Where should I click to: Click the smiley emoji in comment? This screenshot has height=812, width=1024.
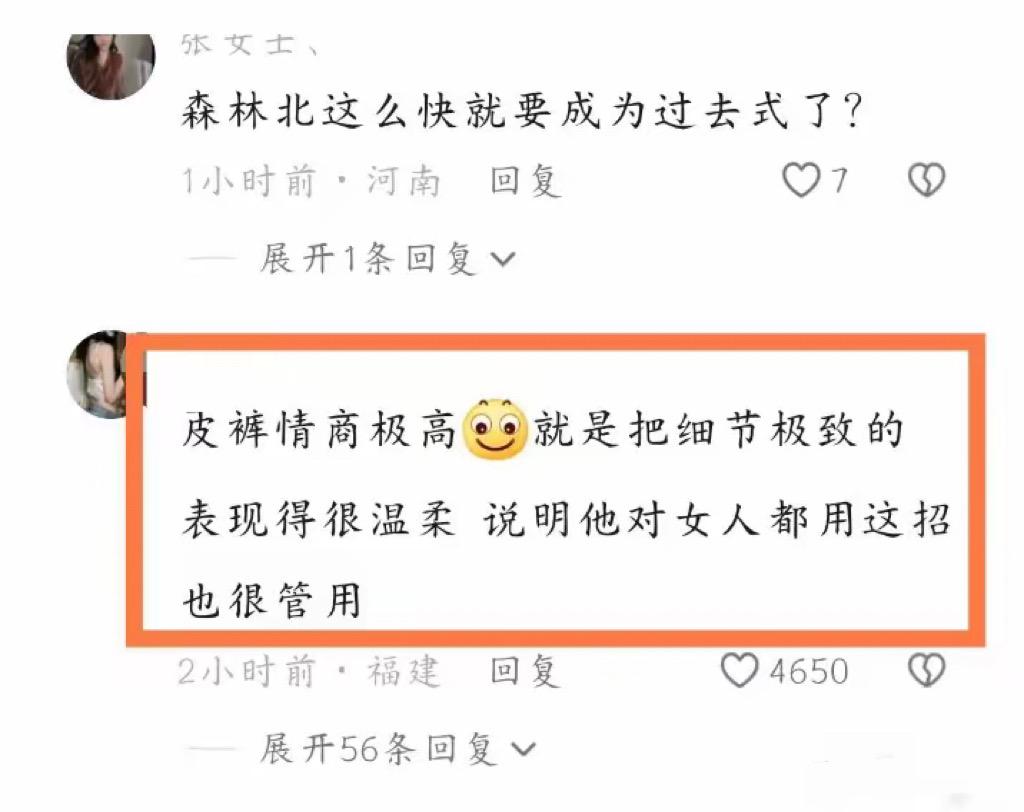(494, 429)
